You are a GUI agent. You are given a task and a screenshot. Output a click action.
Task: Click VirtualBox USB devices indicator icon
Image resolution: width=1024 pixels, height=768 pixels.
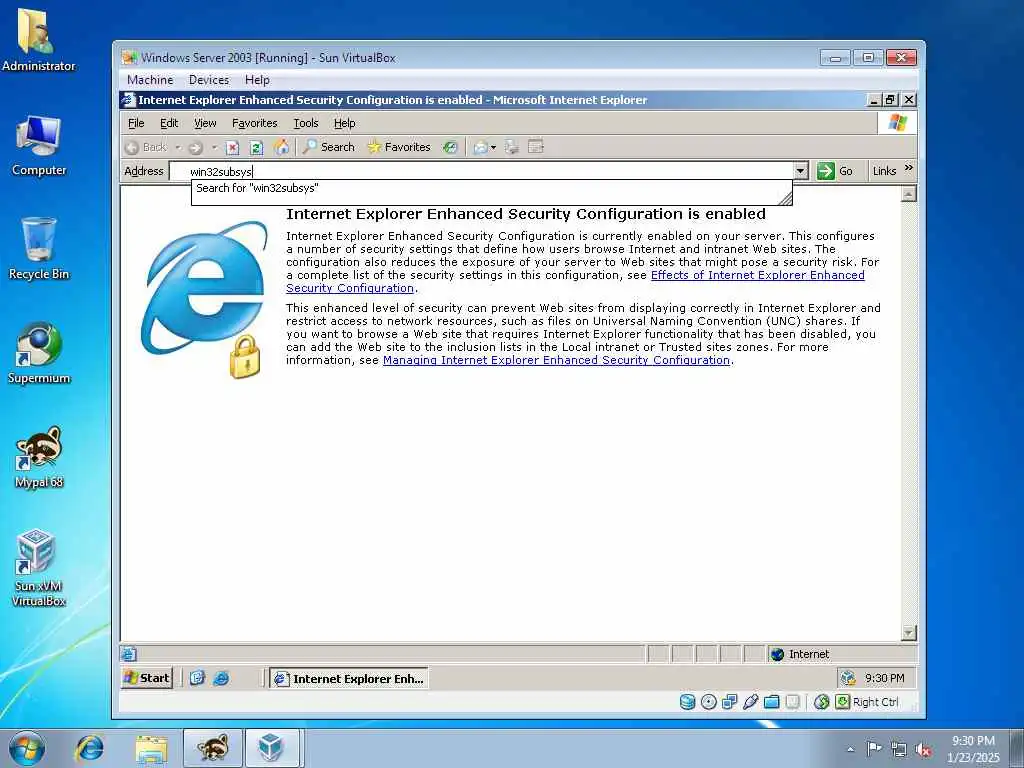[750, 702]
